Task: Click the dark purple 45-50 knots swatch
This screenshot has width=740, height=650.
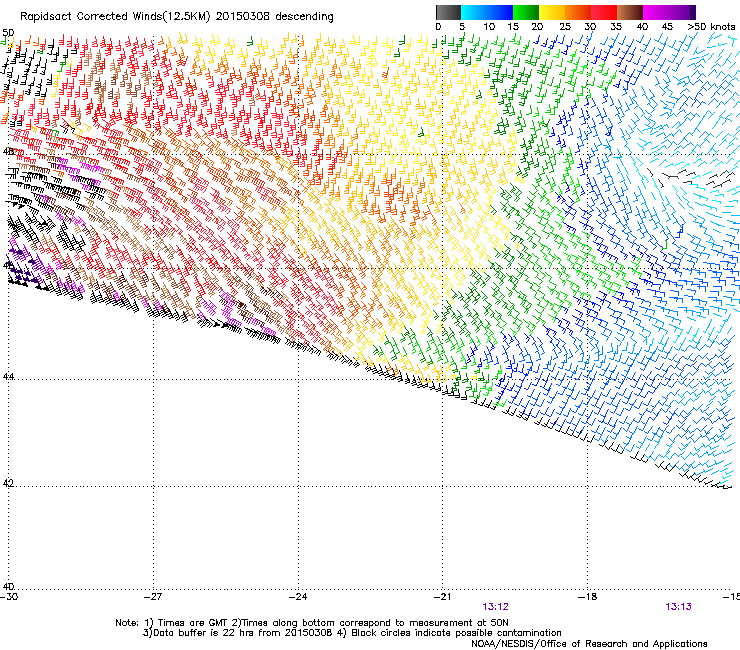Action: 682,12
